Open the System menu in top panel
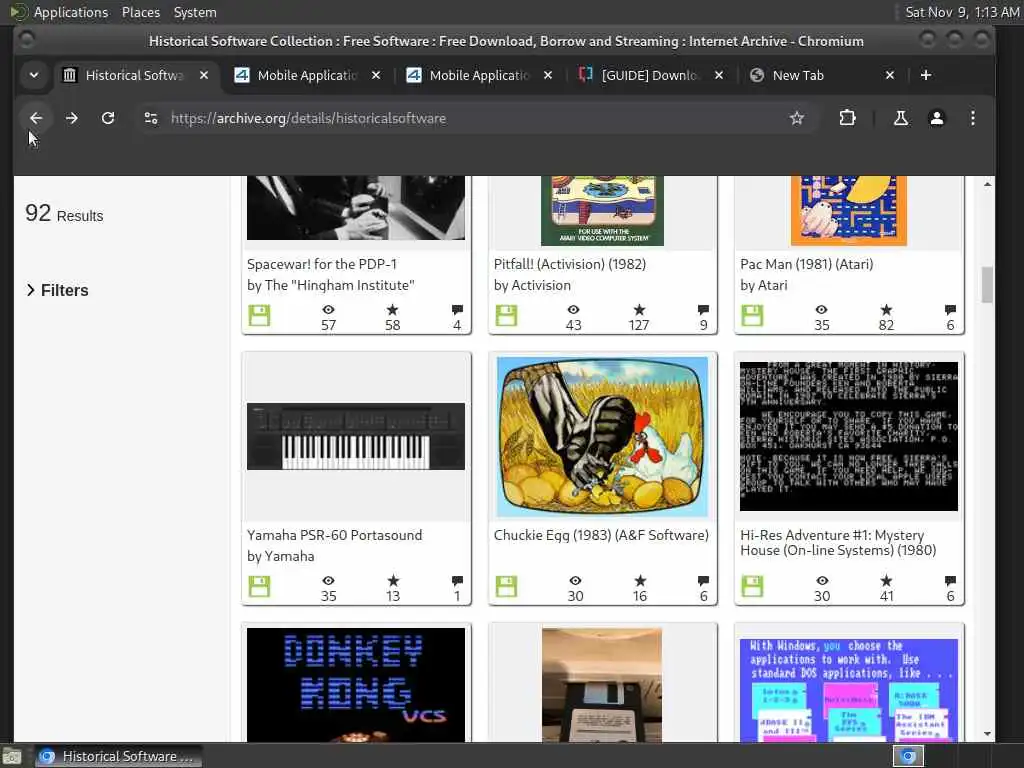This screenshot has height=768, width=1024. 195,12
